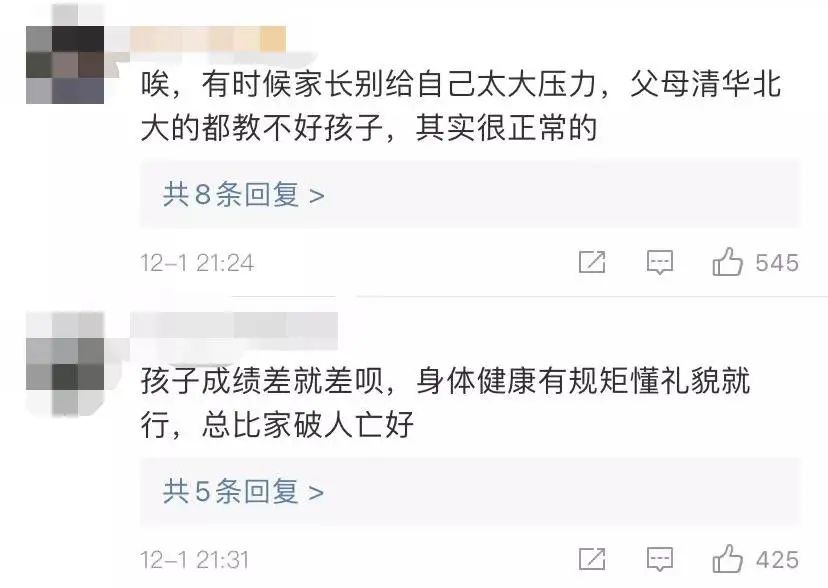Screen dimensions: 828x588
Task: Select comment text about 清华北大 parents
Action: point(460,106)
